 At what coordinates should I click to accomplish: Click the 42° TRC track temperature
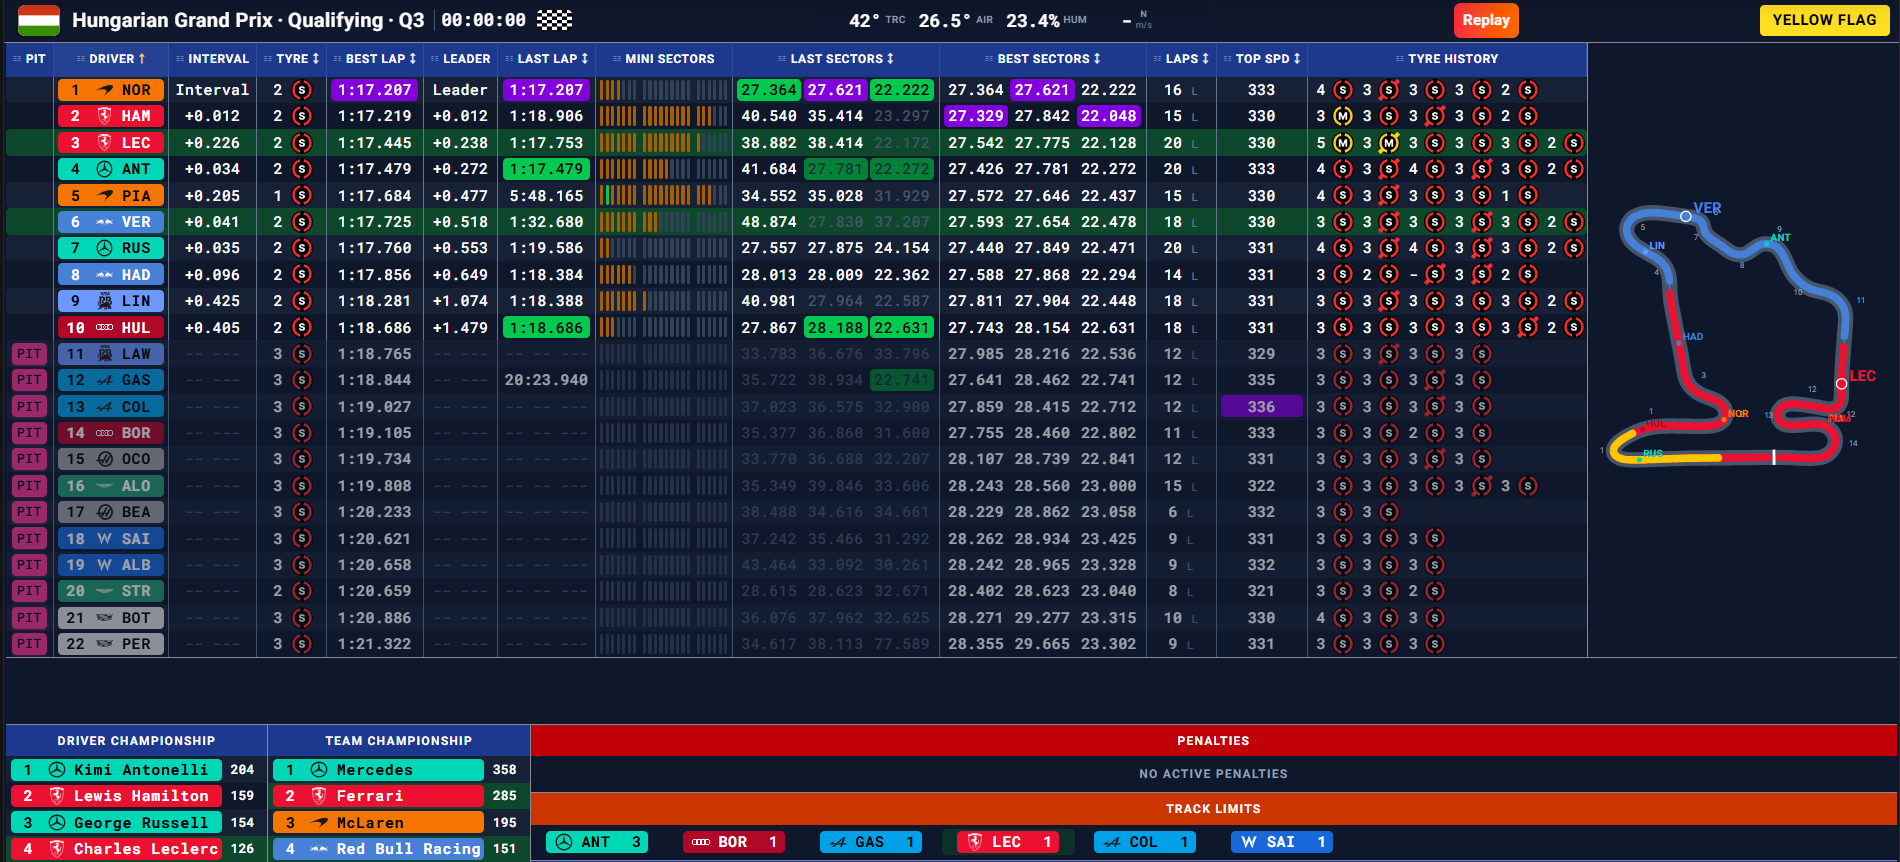click(x=877, y=20)
